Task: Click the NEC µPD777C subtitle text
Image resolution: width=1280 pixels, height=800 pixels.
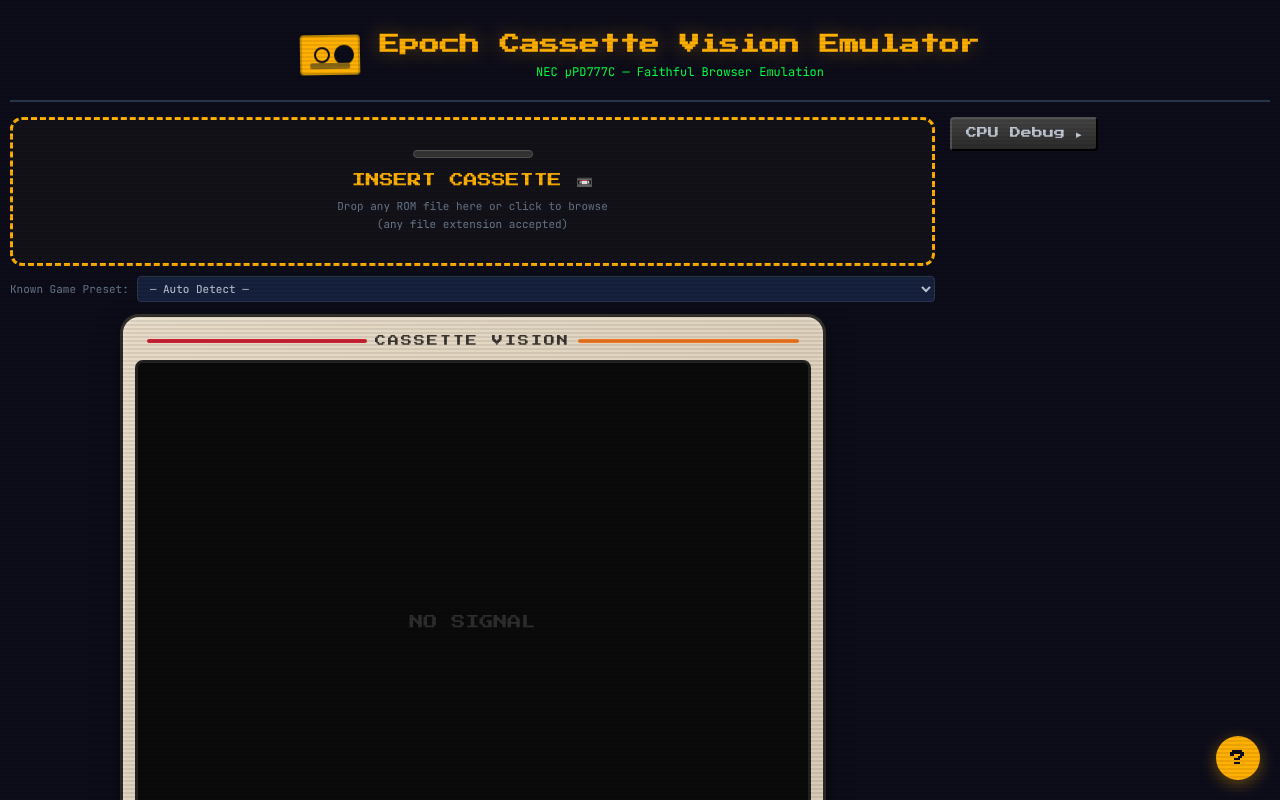Action: pyautogui.click(x=680, y=71)
